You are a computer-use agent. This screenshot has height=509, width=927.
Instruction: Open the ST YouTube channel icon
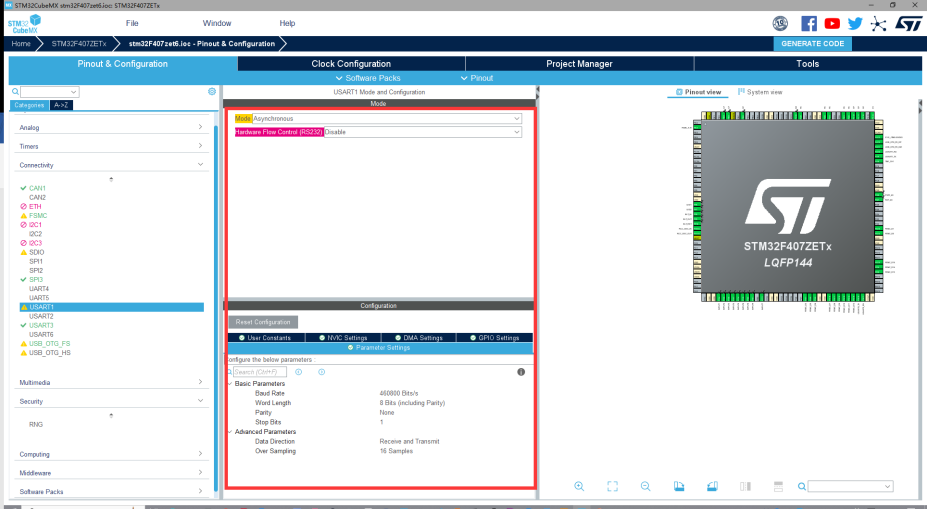coord(832,24)
